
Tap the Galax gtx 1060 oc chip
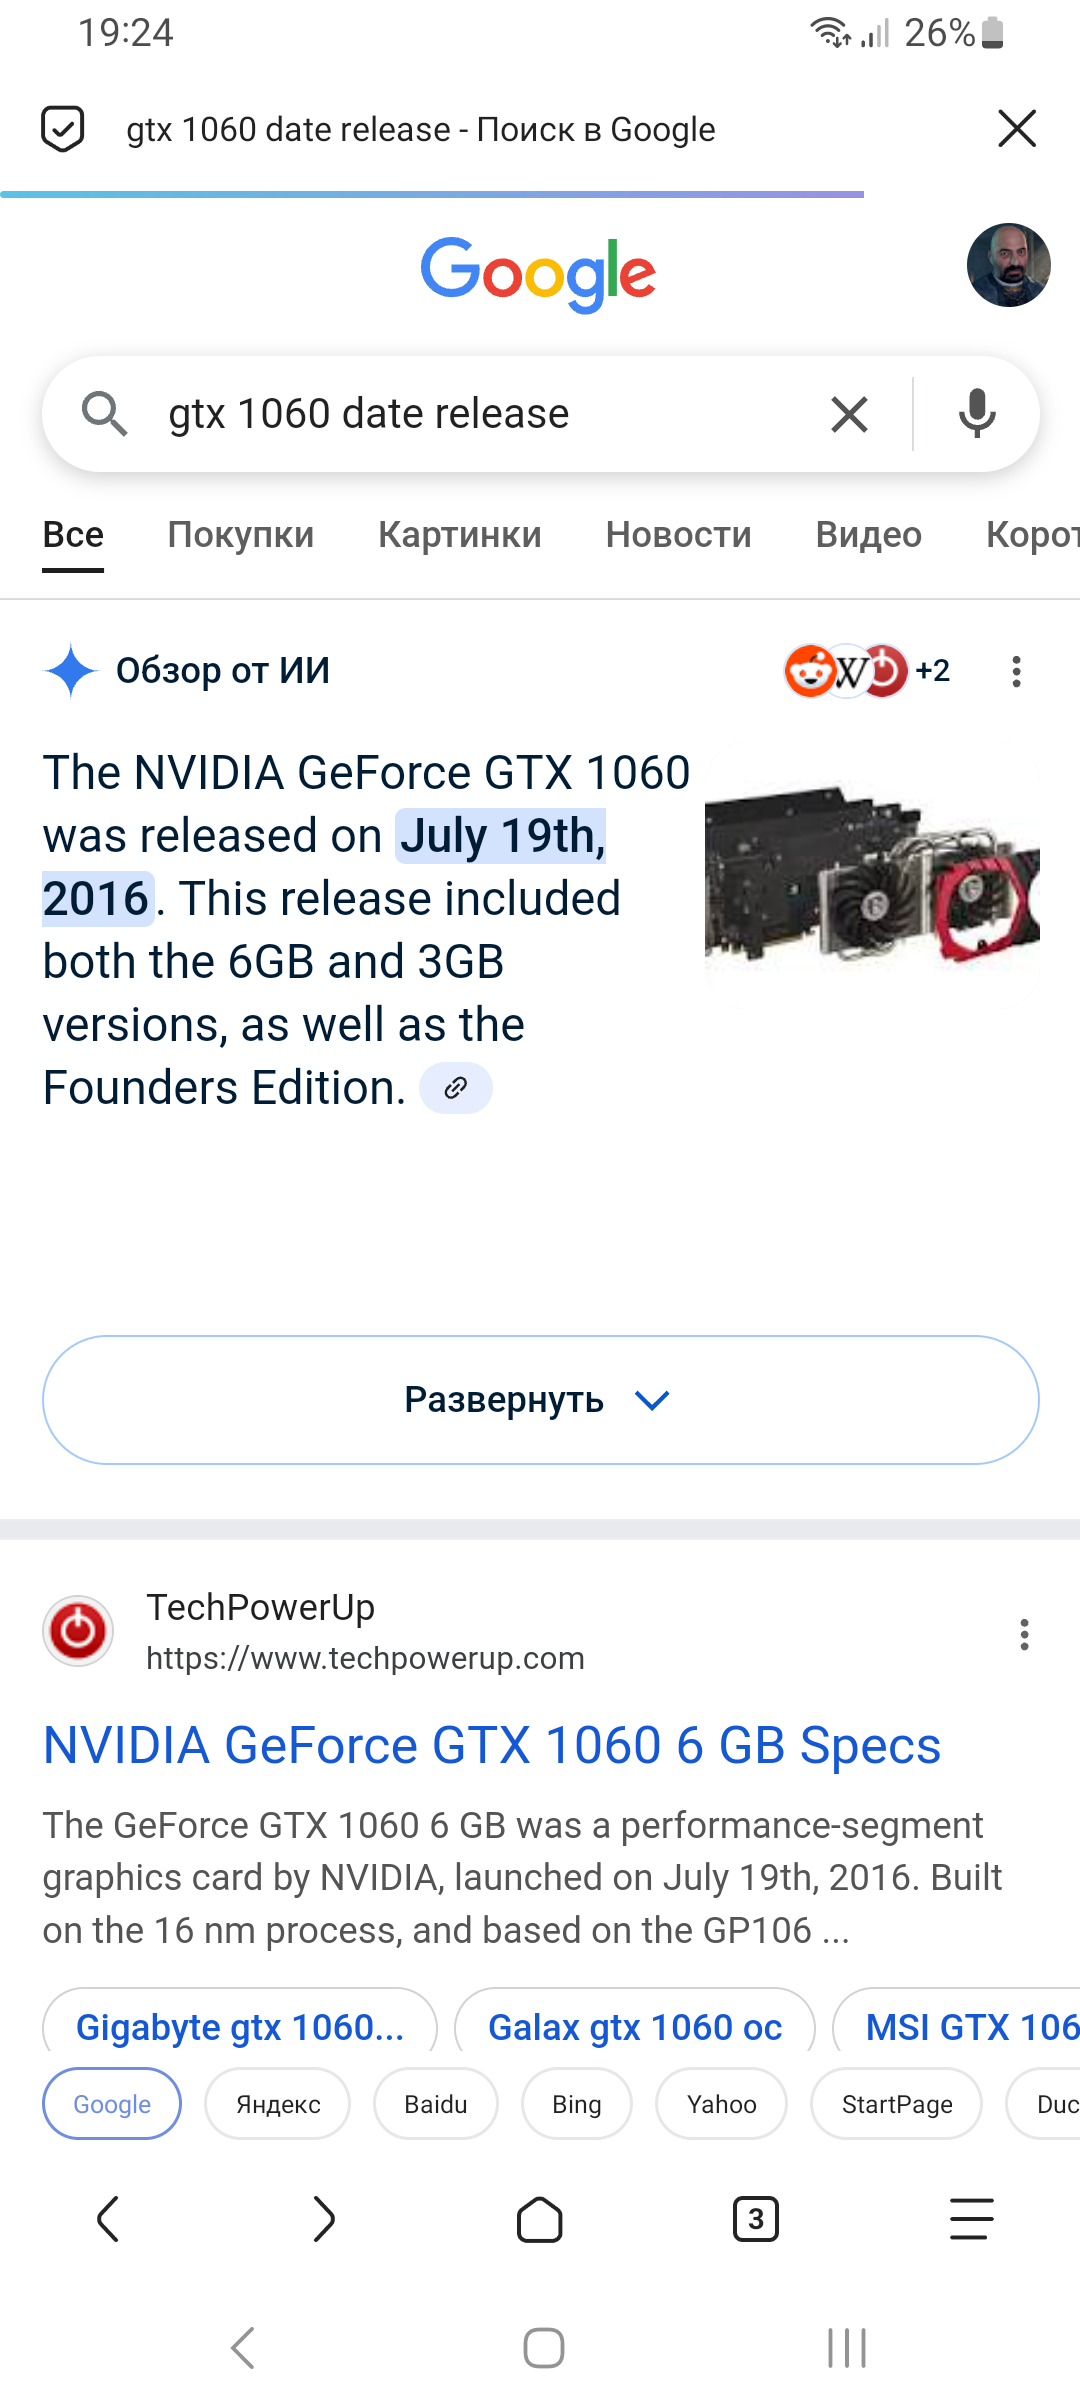point(635,2026)
